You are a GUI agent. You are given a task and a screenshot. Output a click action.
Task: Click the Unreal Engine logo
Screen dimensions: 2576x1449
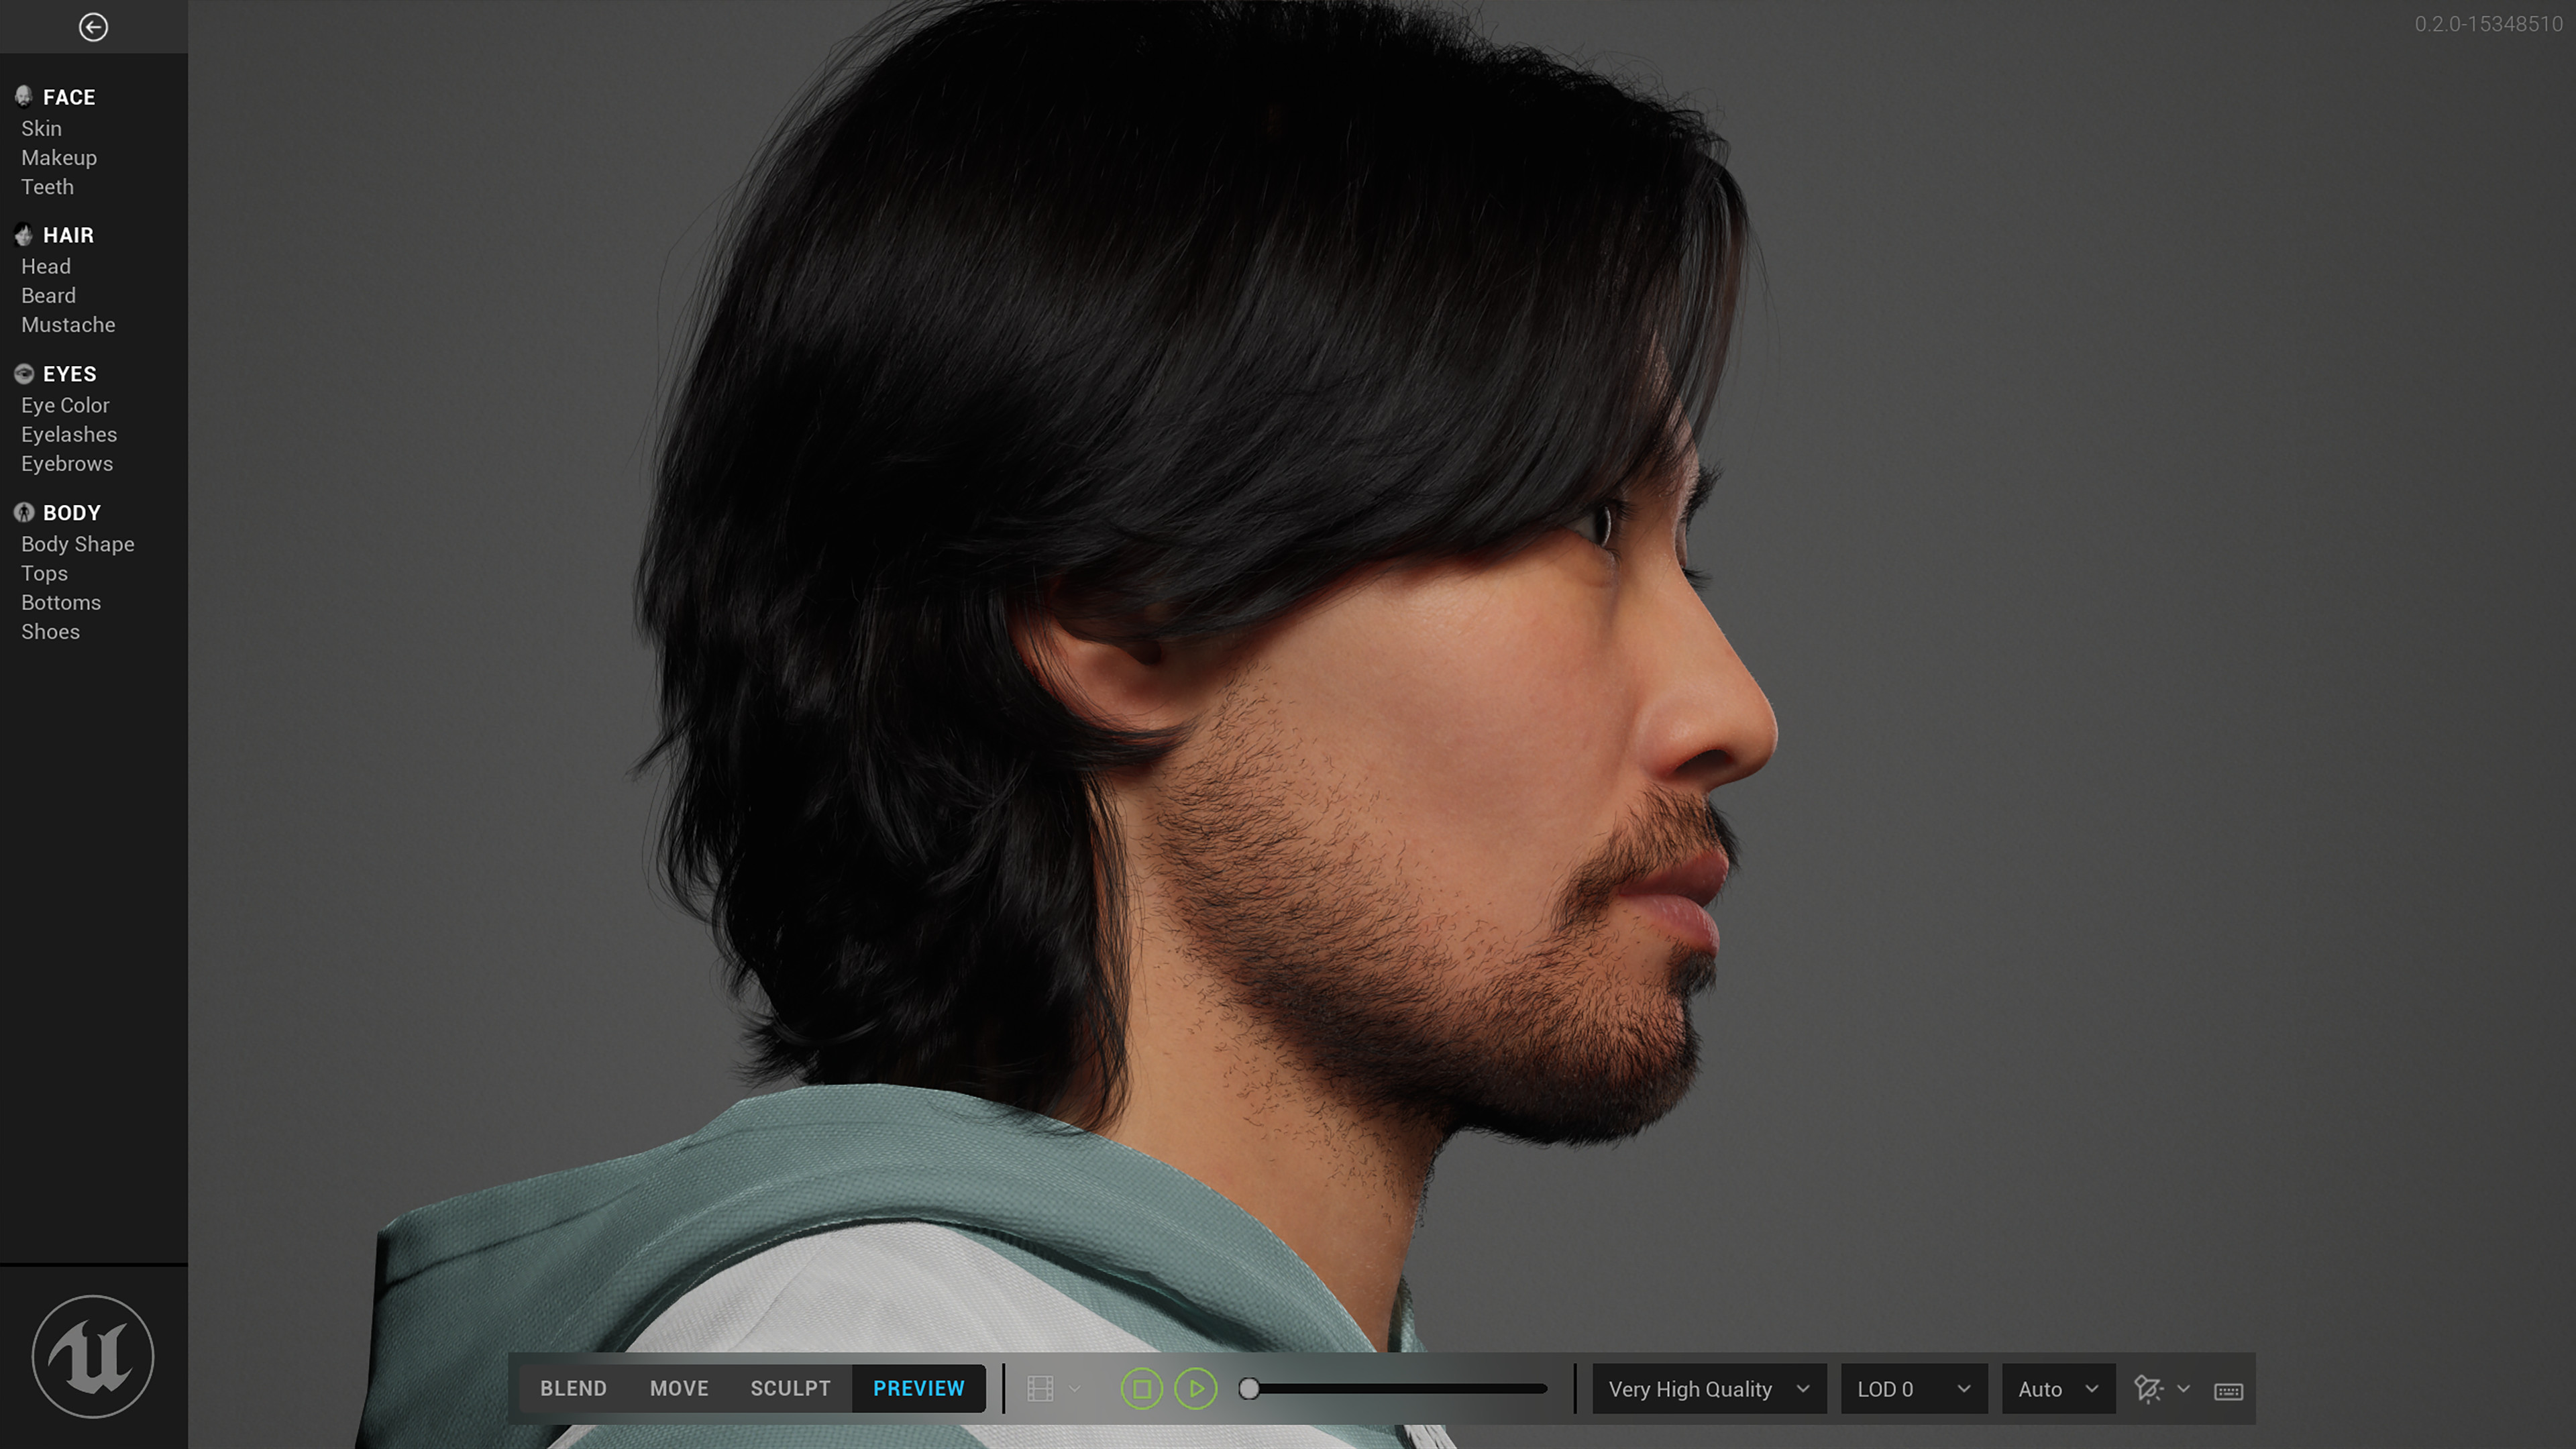[x=92, y=1357]
